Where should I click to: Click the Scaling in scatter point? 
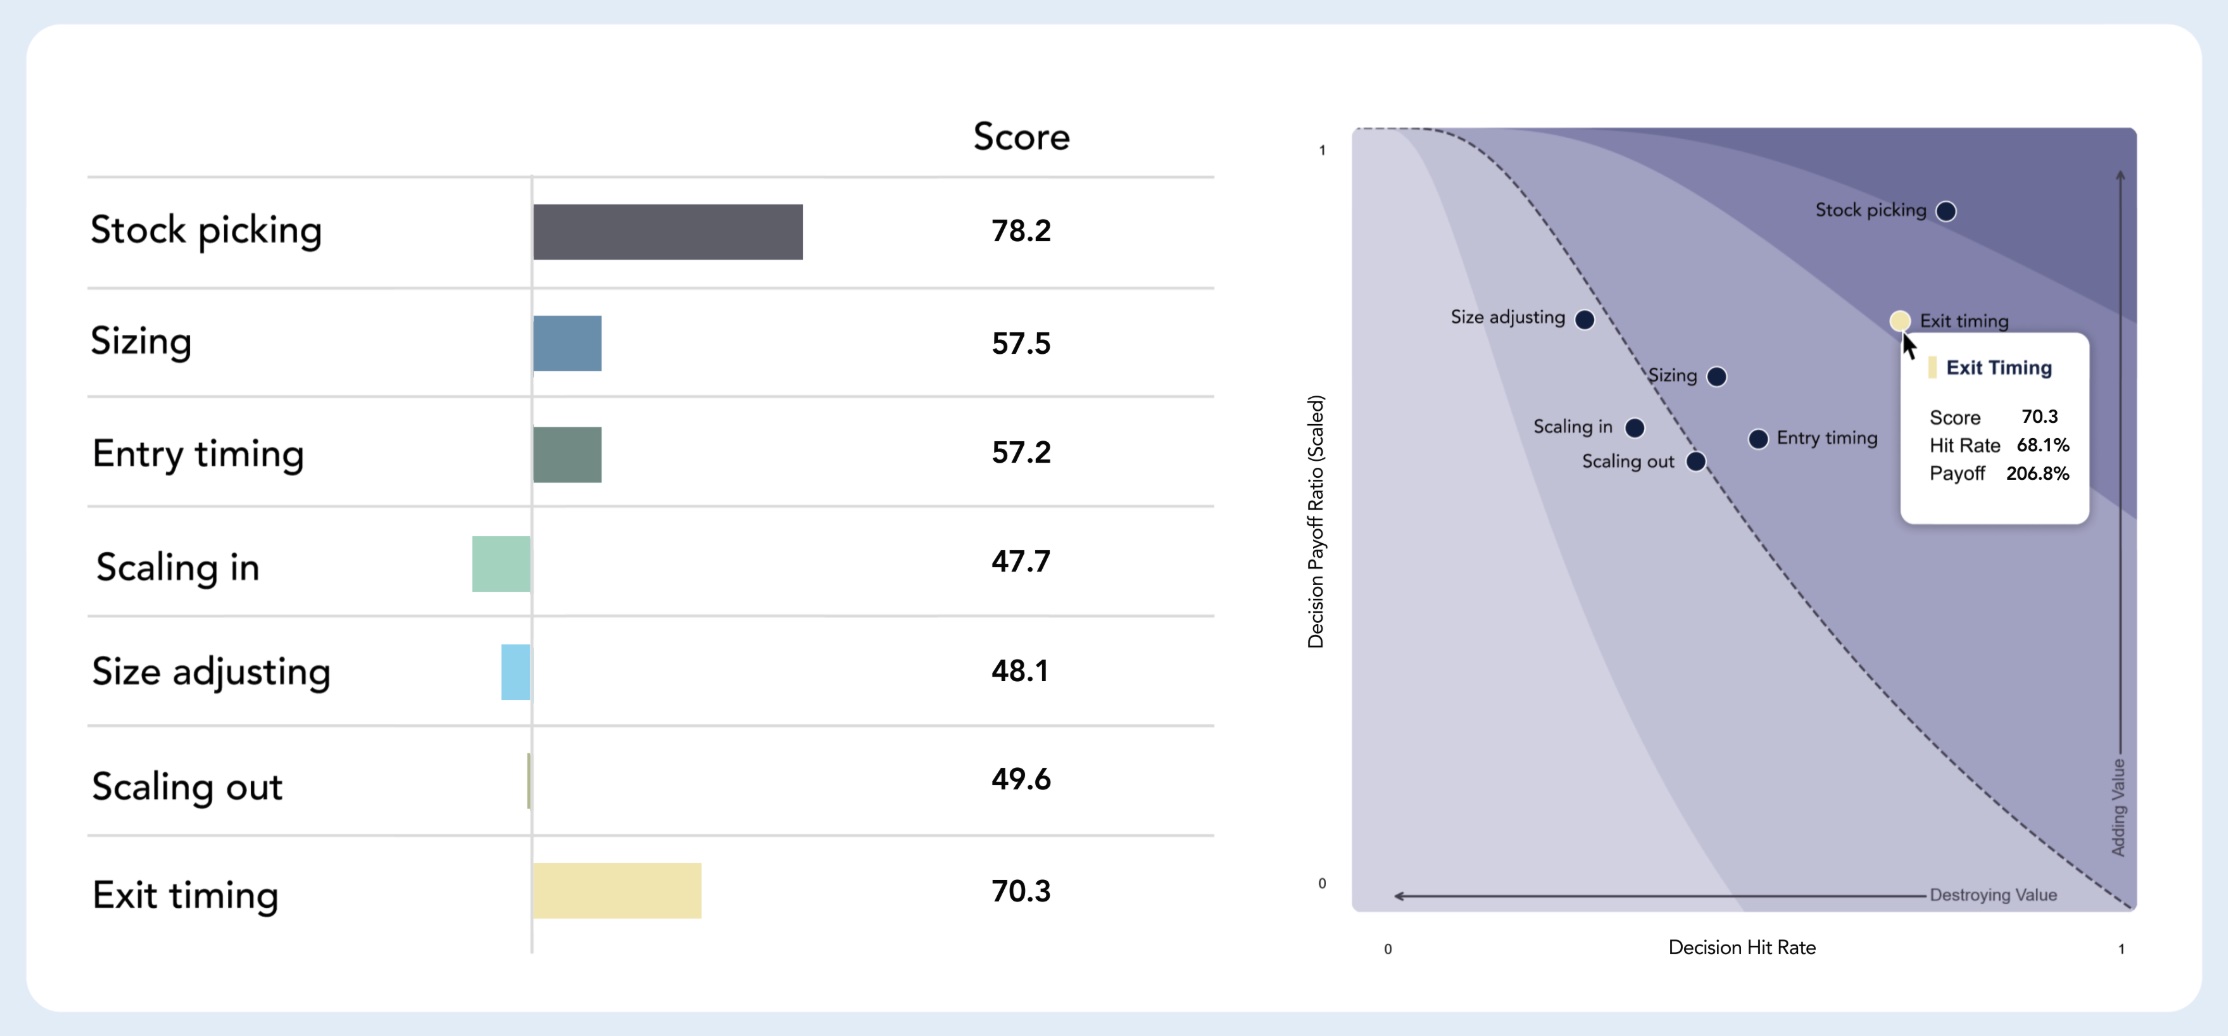click(1635, 428)
